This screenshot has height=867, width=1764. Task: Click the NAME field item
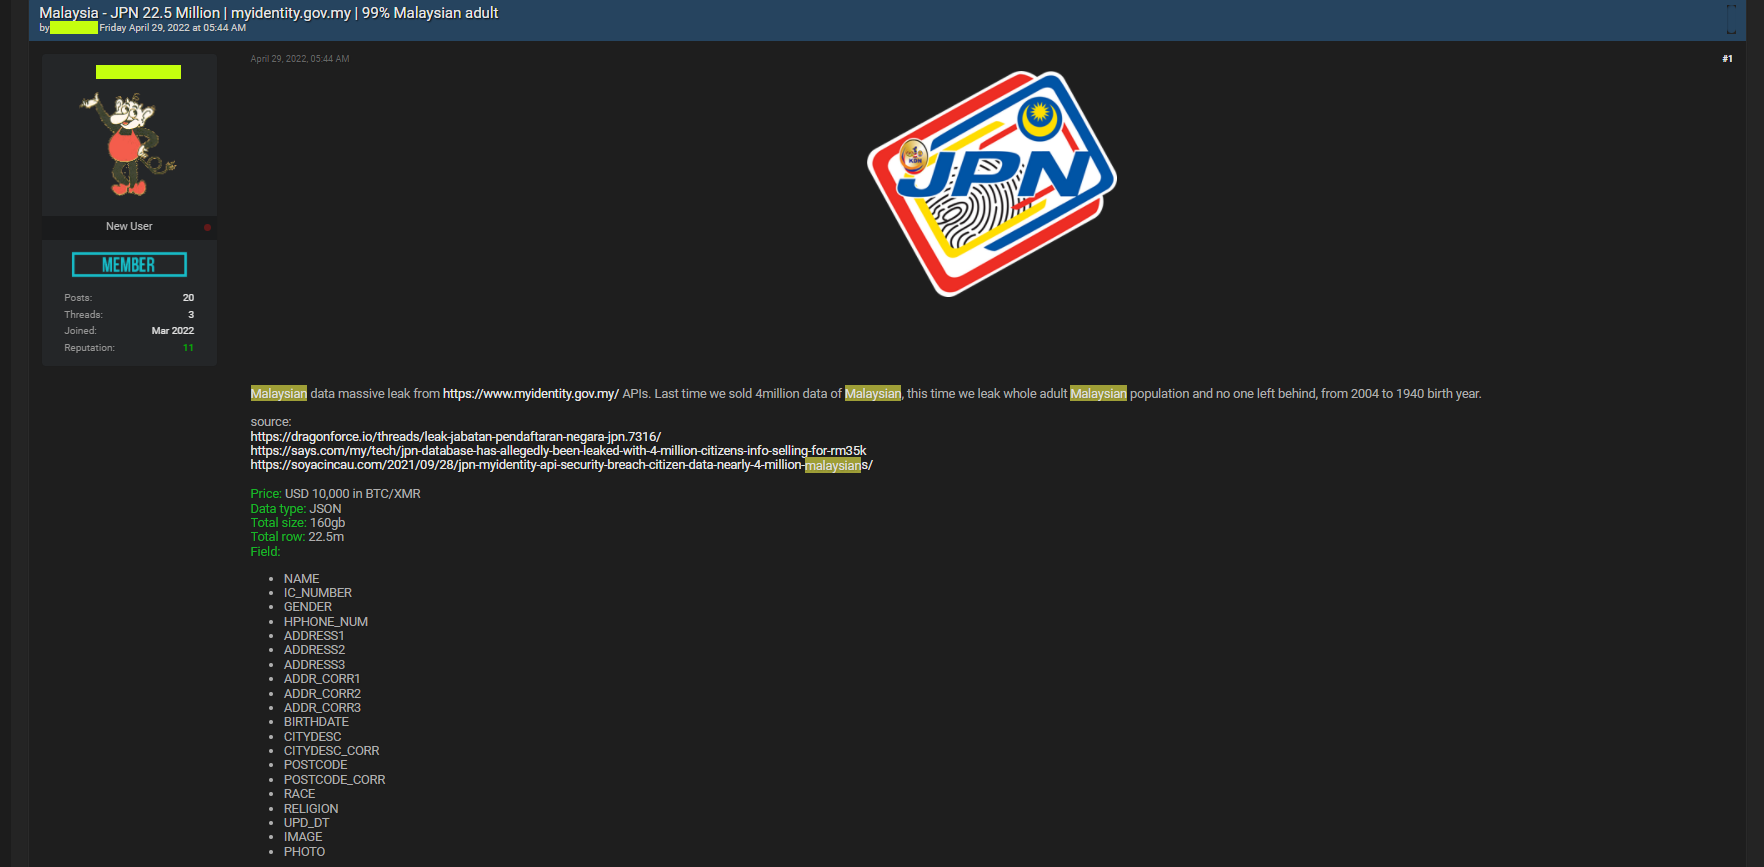coord(301,579)
